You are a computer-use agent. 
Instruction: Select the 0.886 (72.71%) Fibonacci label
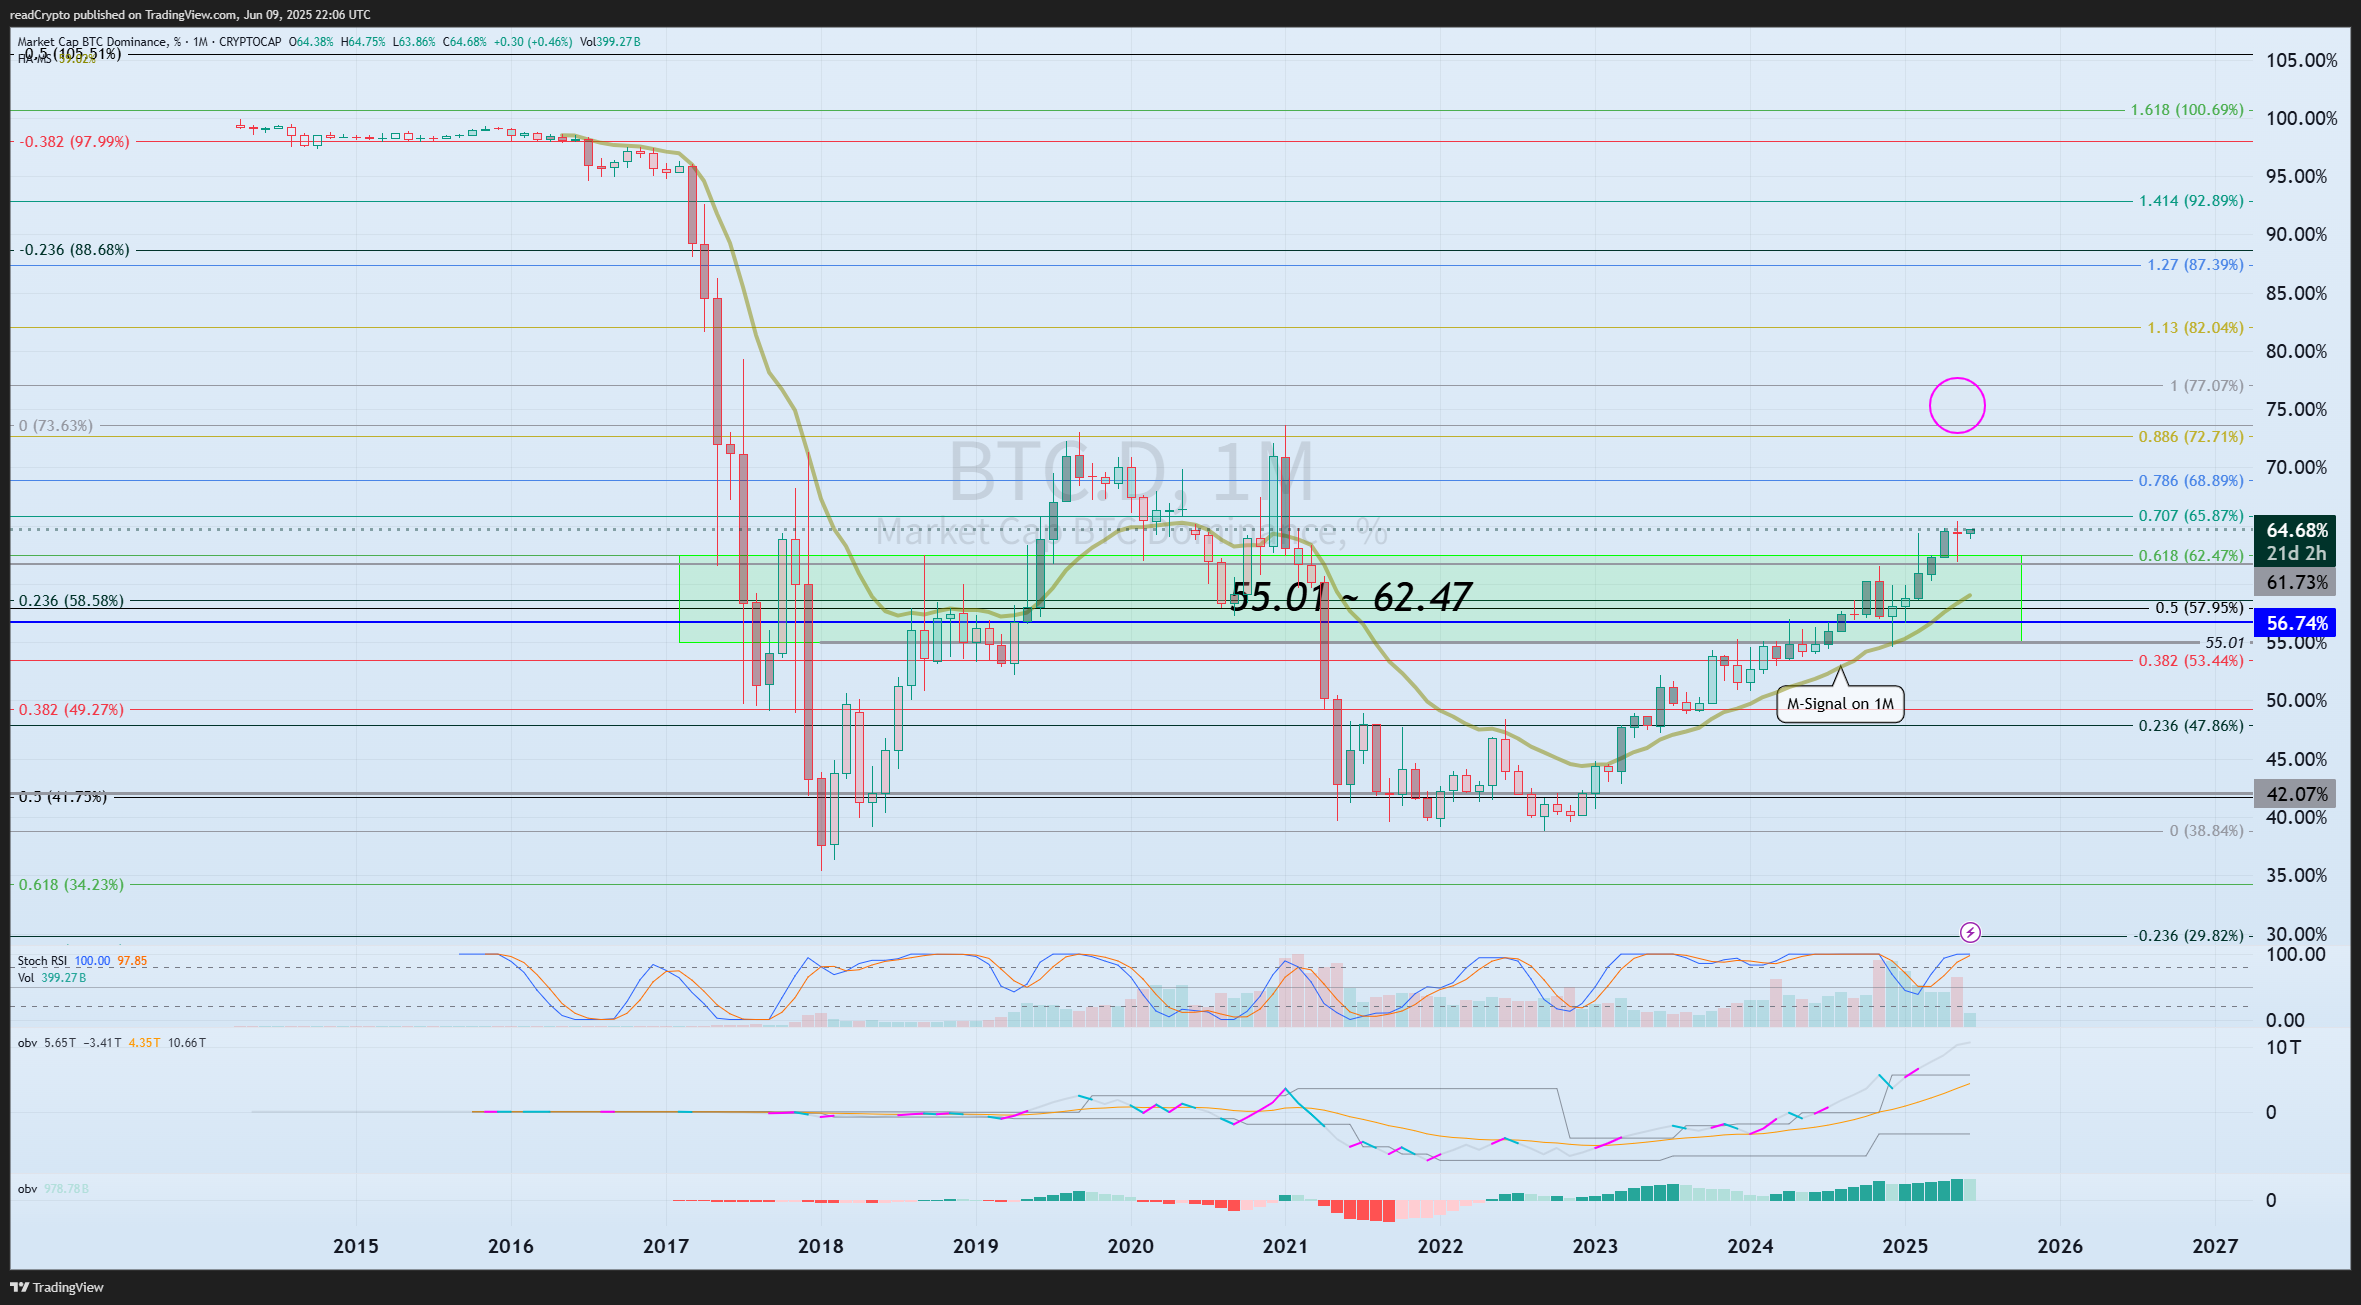2191,437
